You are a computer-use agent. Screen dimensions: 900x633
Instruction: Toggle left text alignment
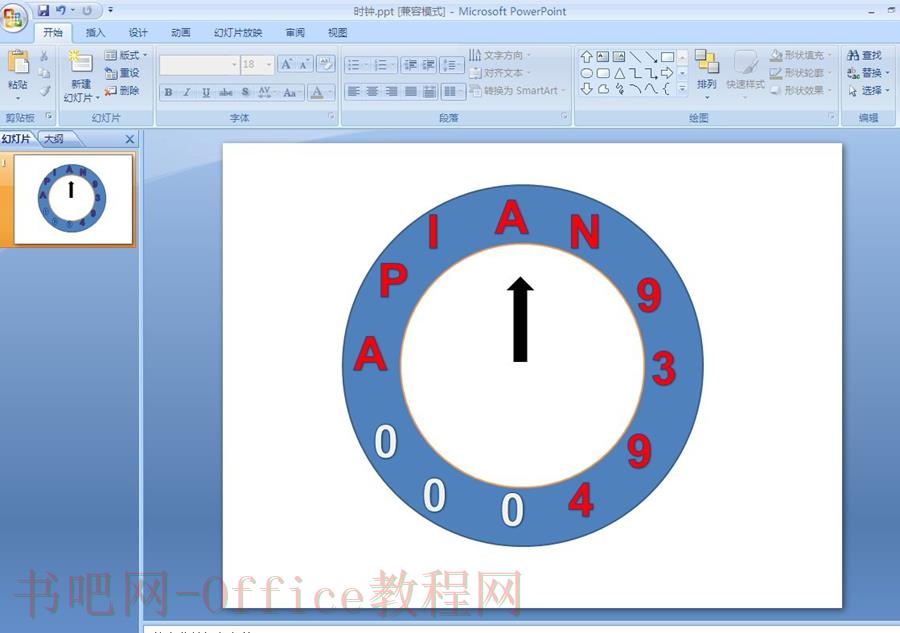tap(354, 91)
